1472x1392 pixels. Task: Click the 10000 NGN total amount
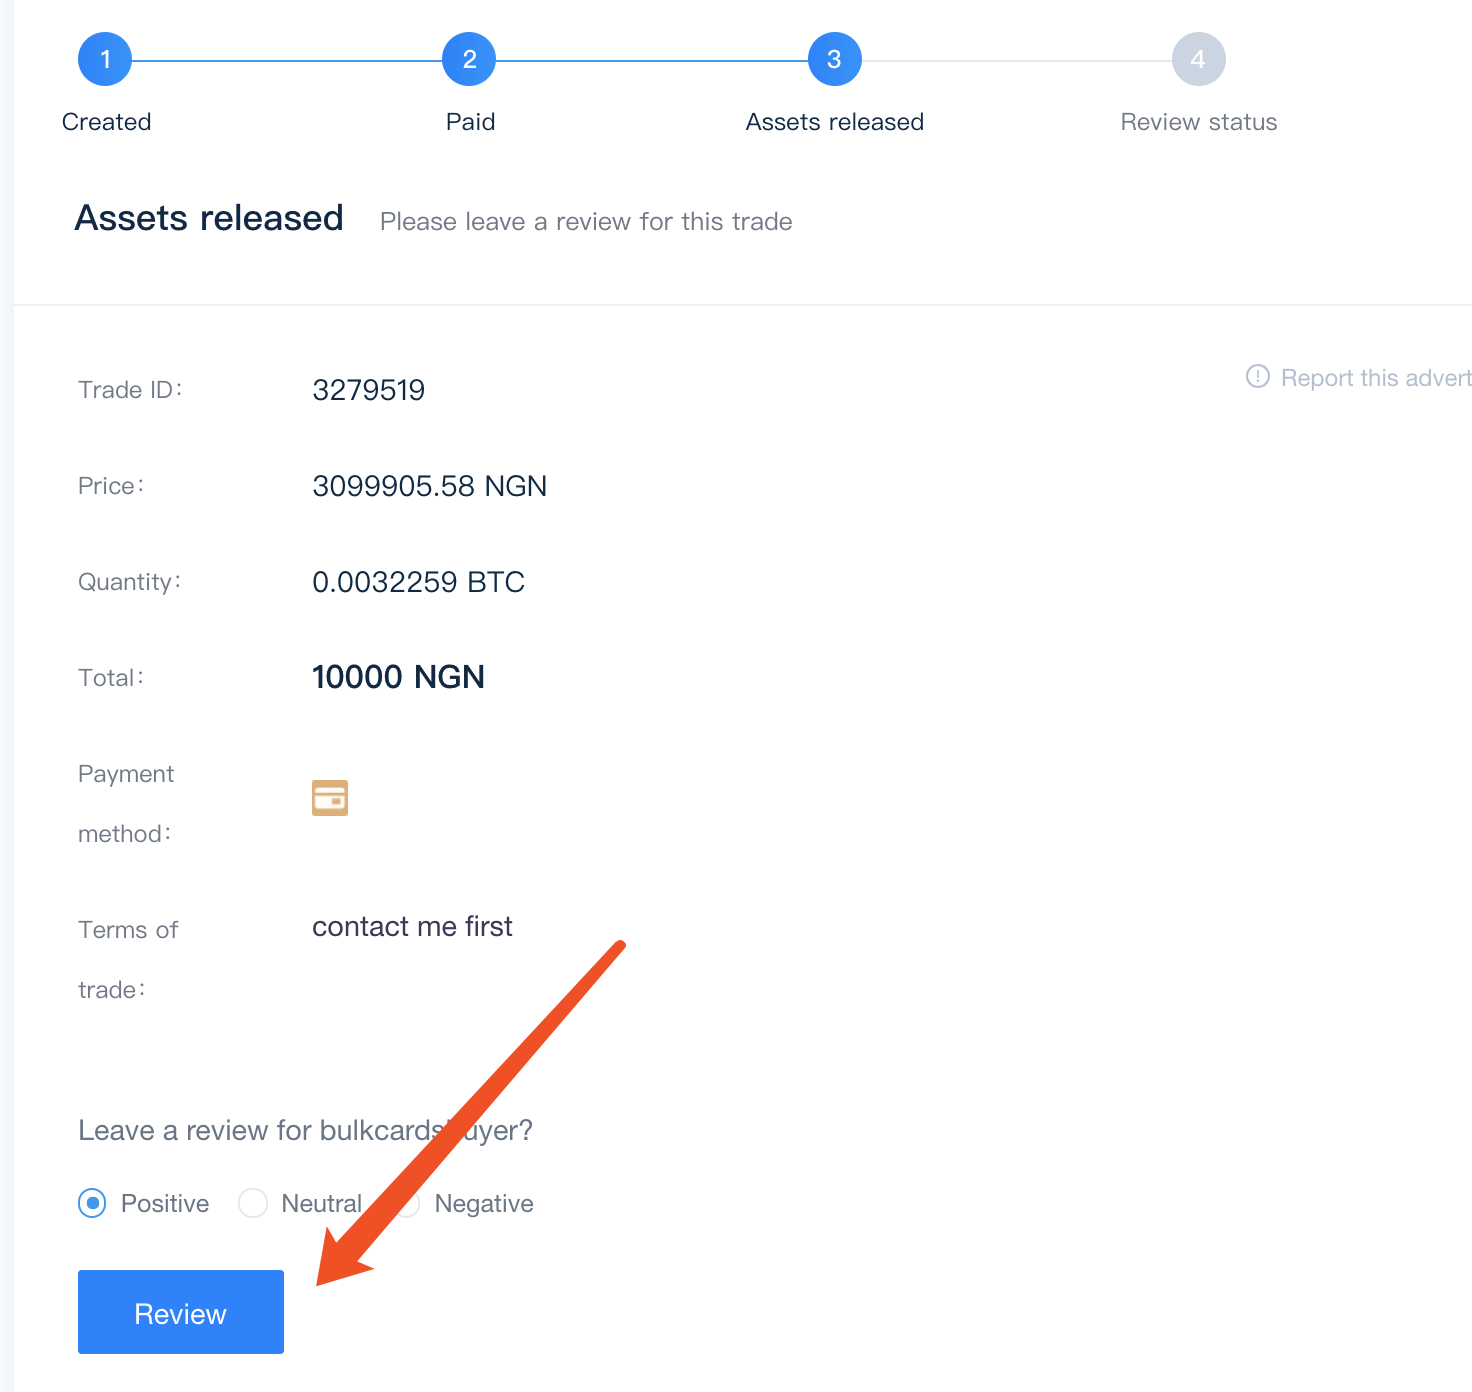(x=398, y=677)
